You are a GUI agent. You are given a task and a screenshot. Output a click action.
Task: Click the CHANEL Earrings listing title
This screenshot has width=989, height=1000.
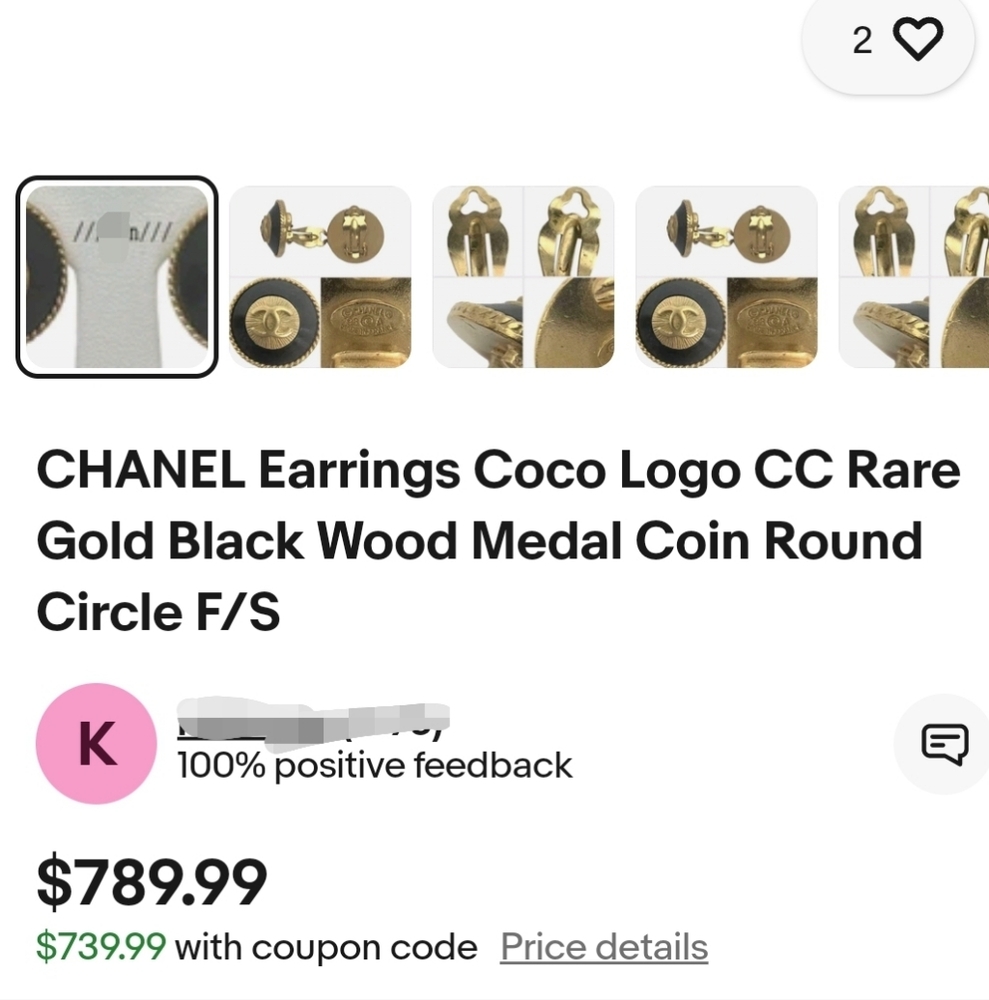pos(494,538)
